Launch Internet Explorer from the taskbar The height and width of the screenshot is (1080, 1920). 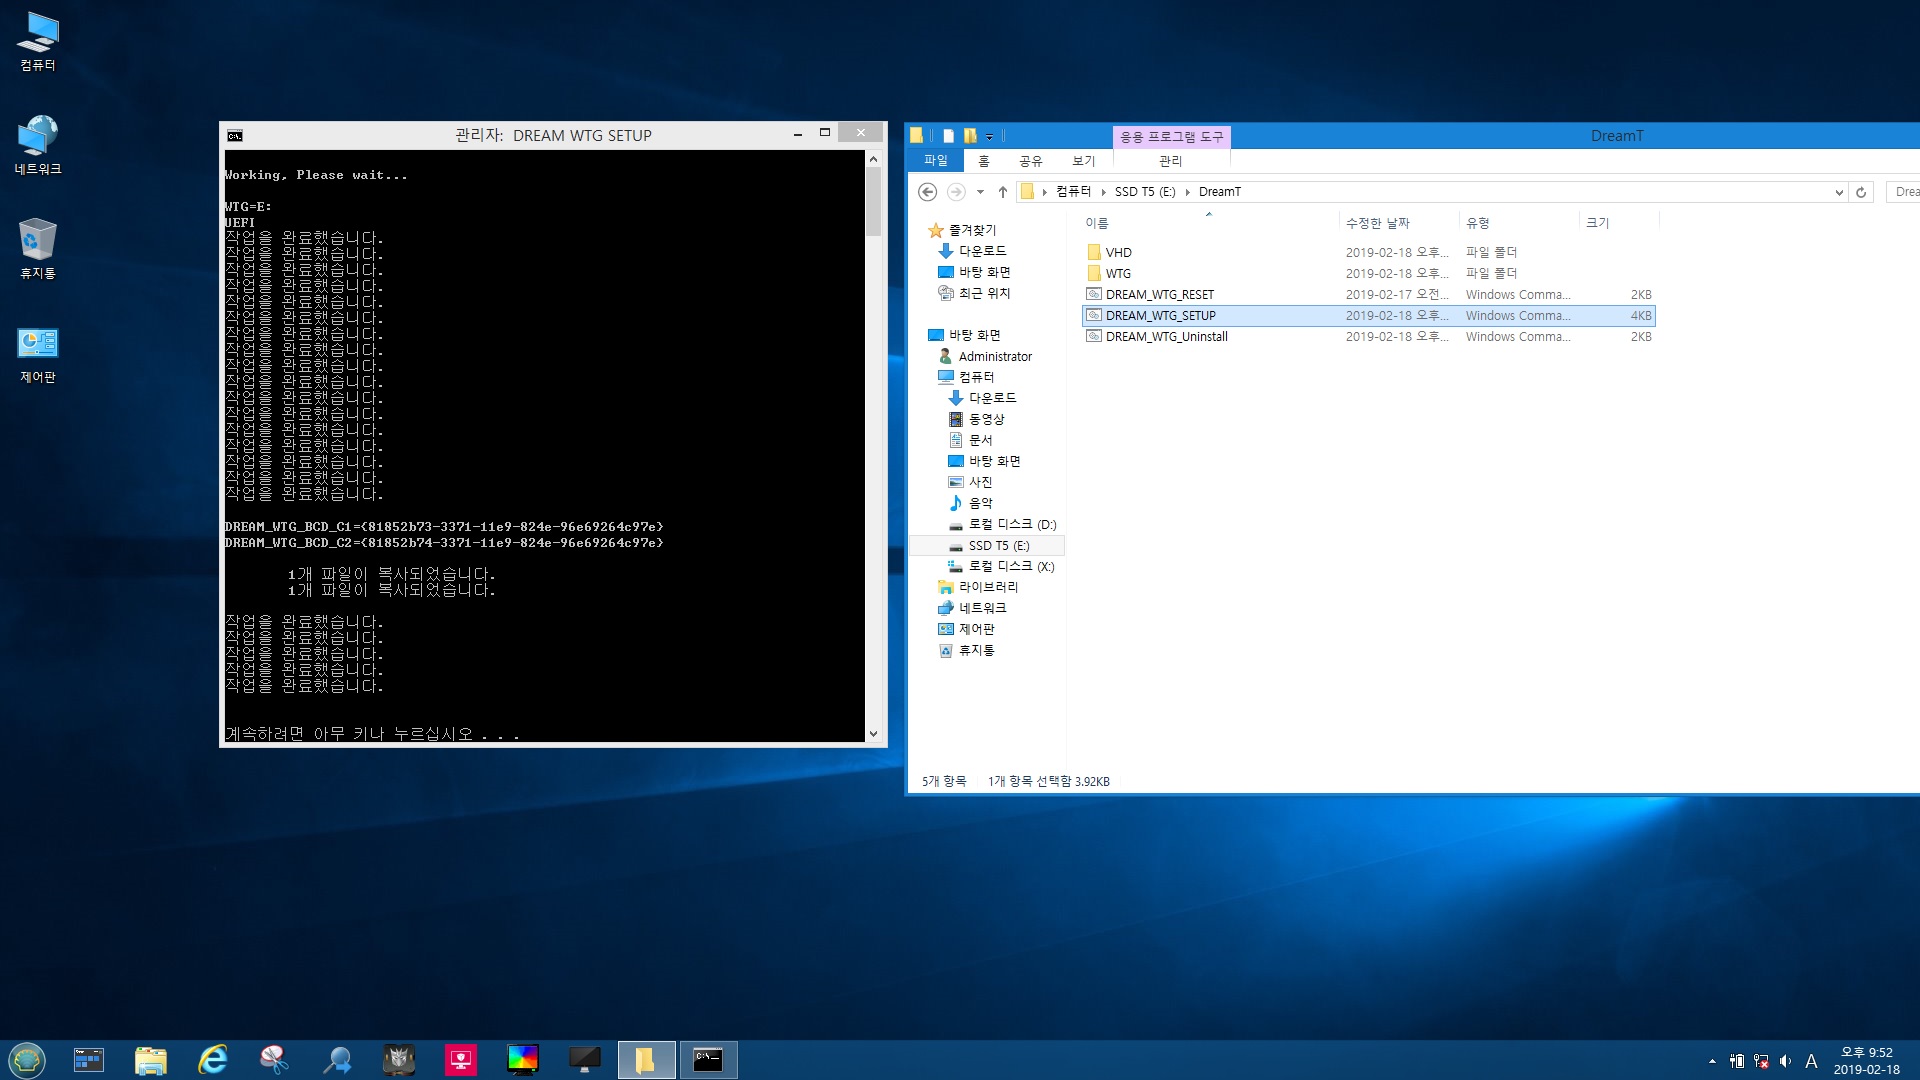(213, 1060)
